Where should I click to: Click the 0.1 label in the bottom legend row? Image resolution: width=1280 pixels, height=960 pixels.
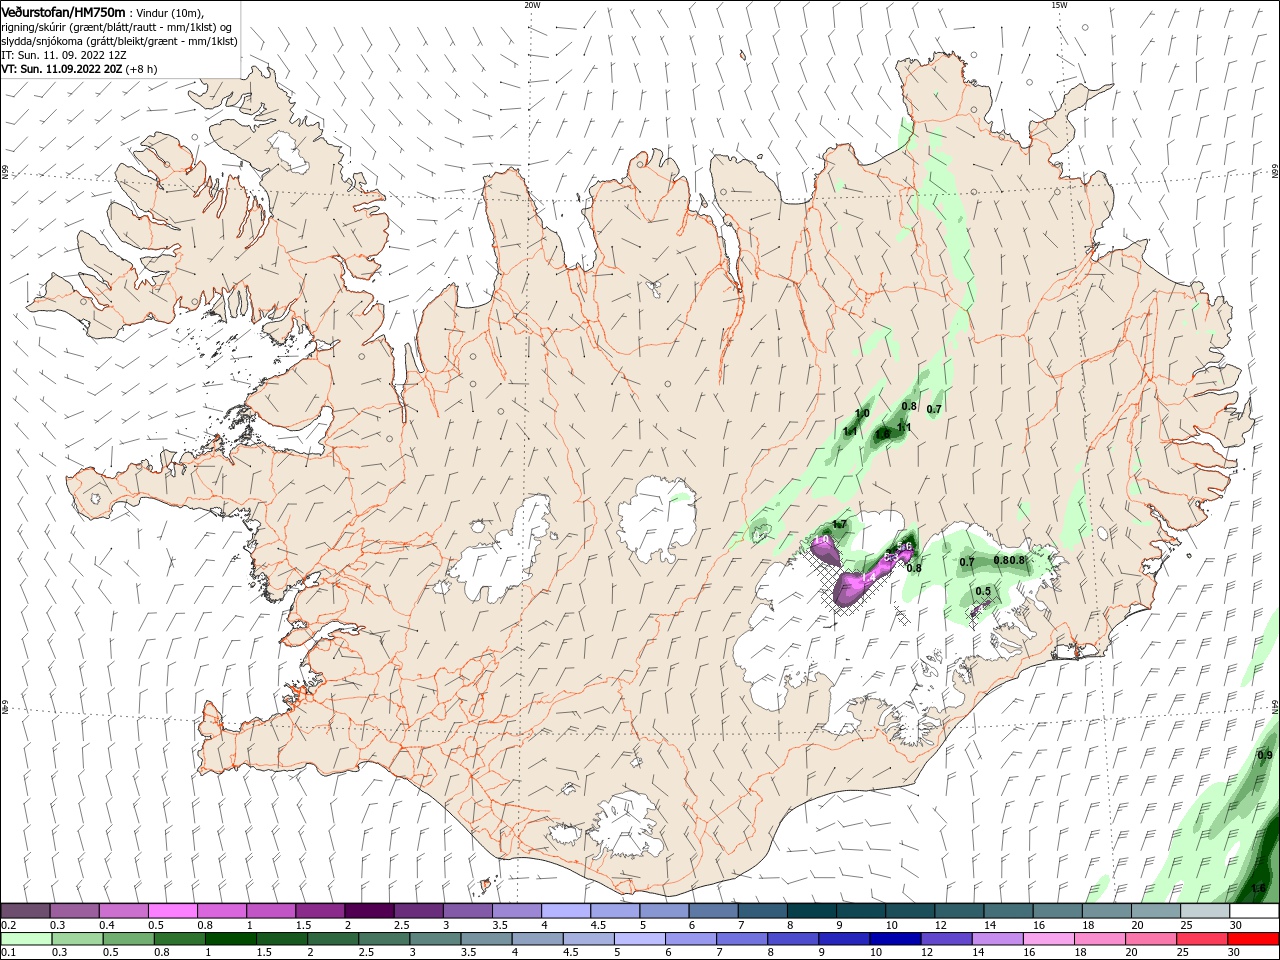point(7,952)
